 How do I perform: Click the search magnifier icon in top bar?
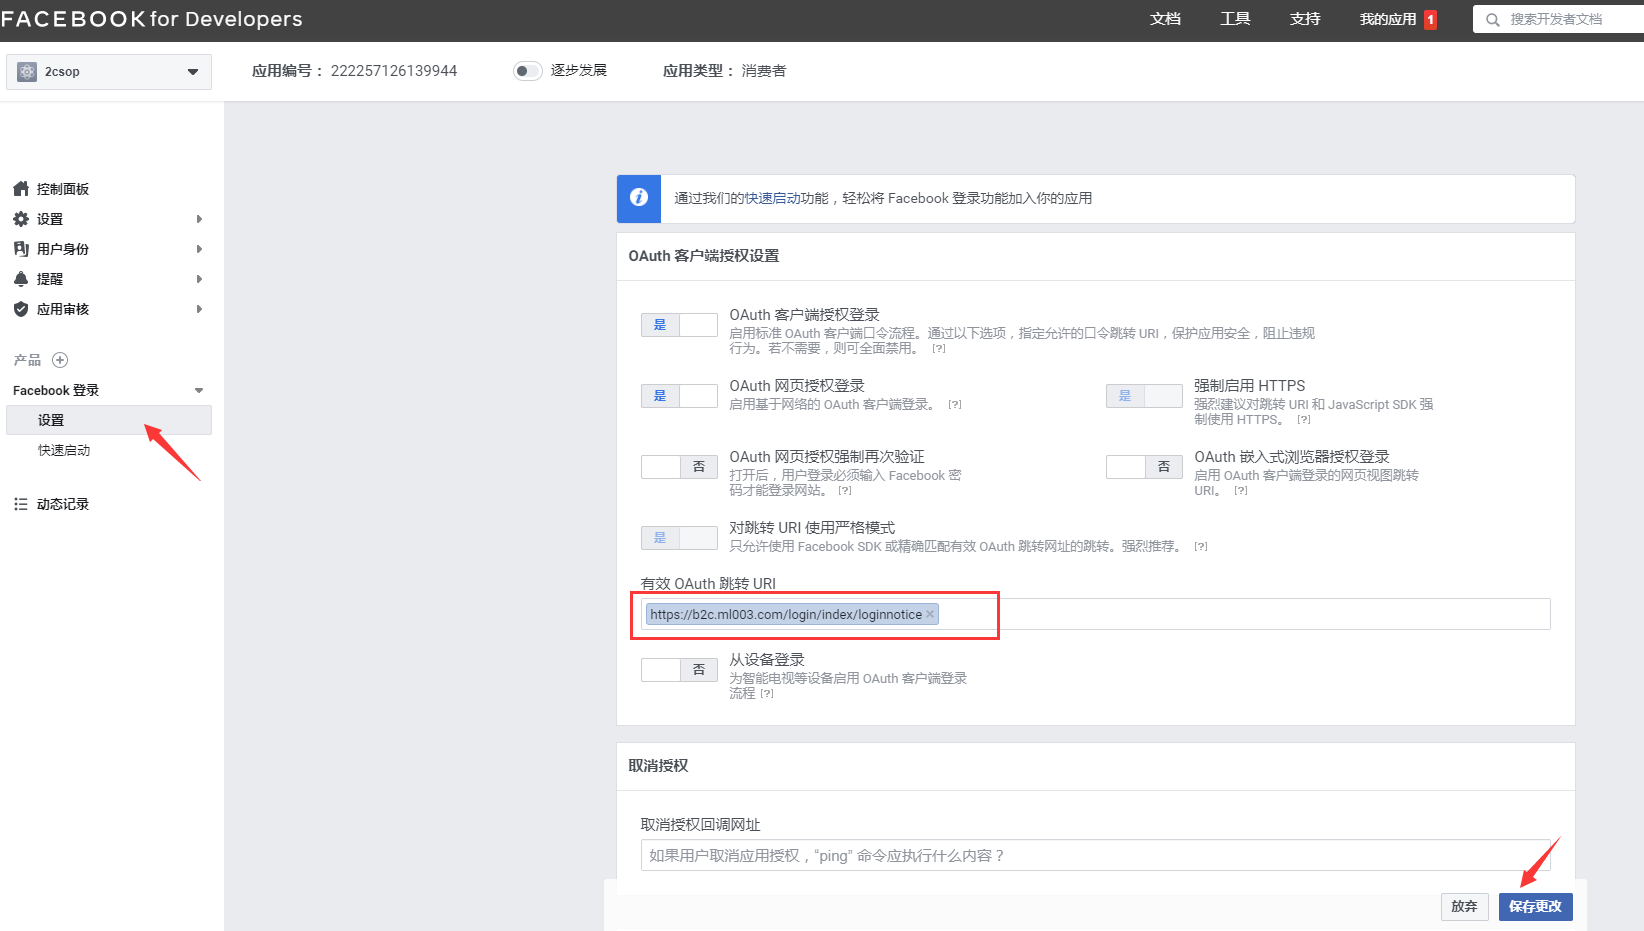pos(1492,19)
